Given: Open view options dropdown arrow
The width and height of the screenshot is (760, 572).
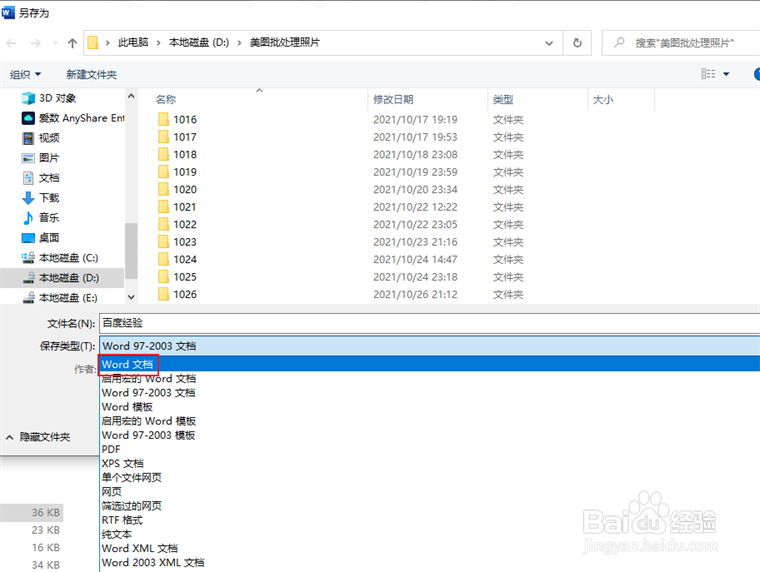Looking at the screenshot, I should 726,74.
